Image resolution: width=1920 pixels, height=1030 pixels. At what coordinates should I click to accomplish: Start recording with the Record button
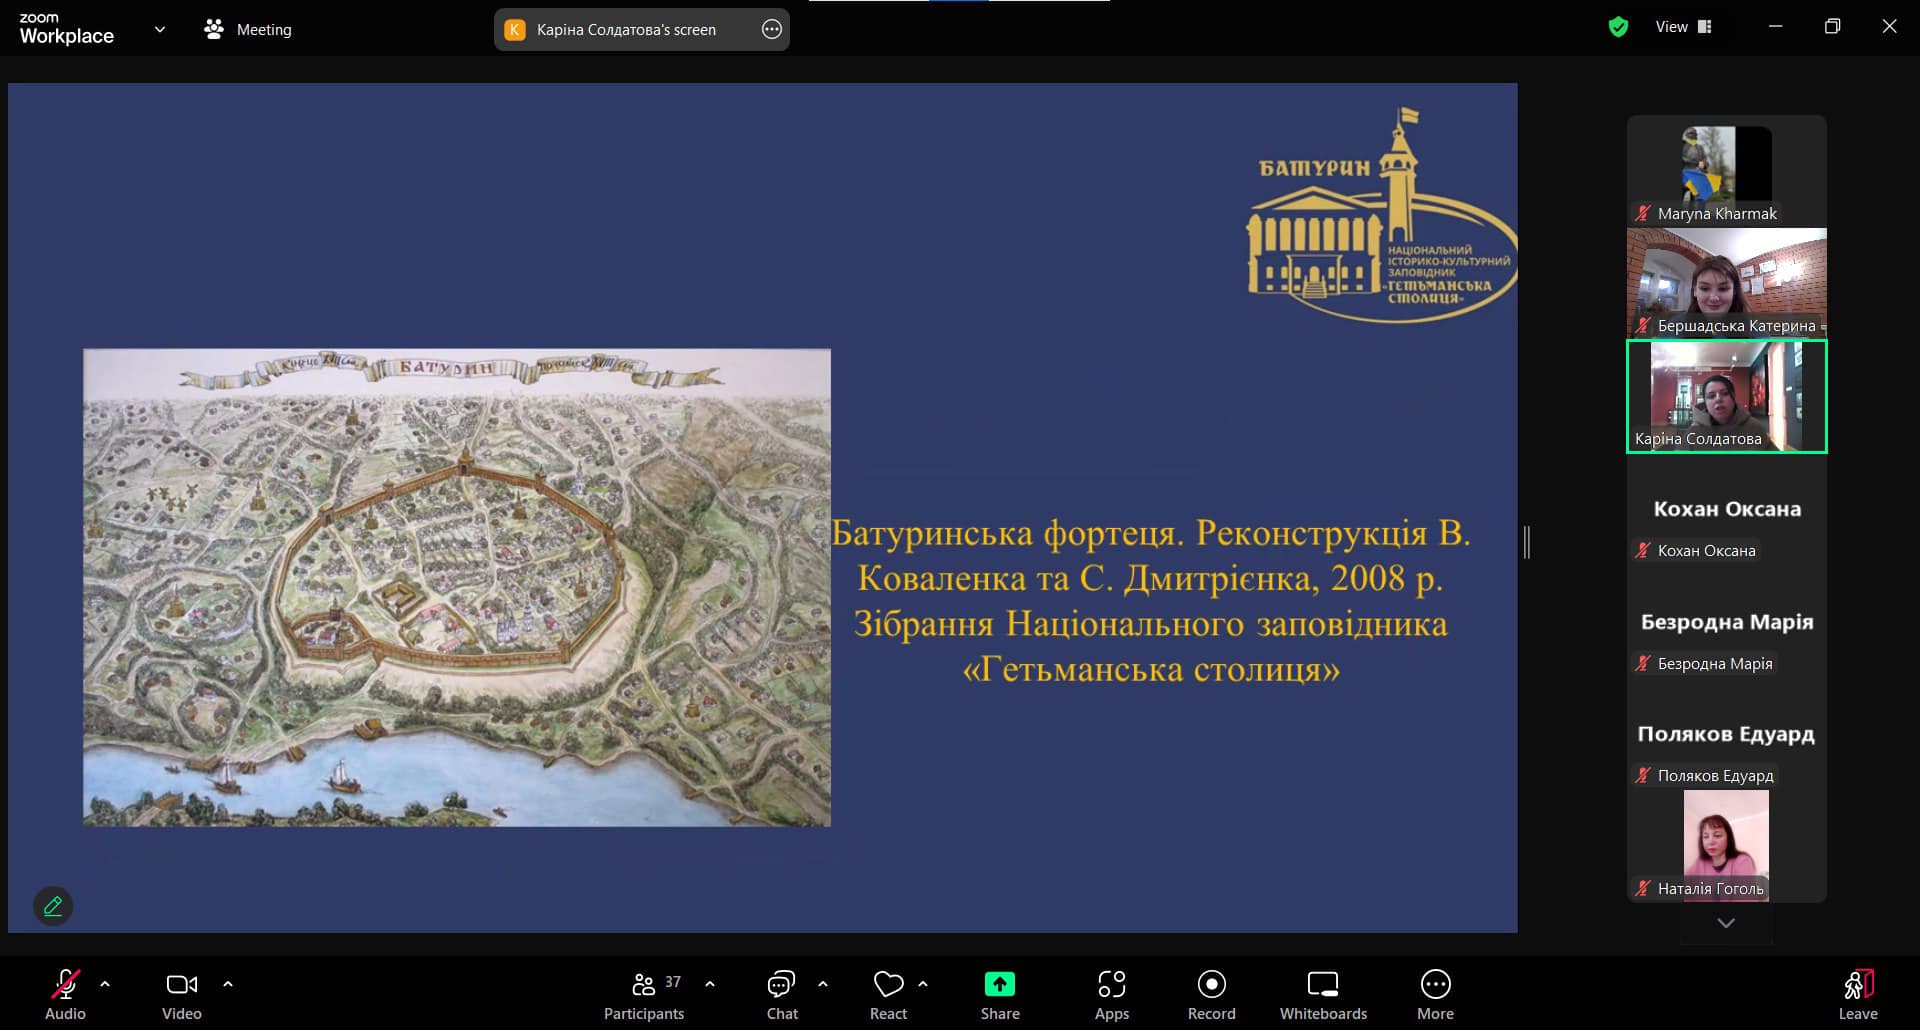1212,994
